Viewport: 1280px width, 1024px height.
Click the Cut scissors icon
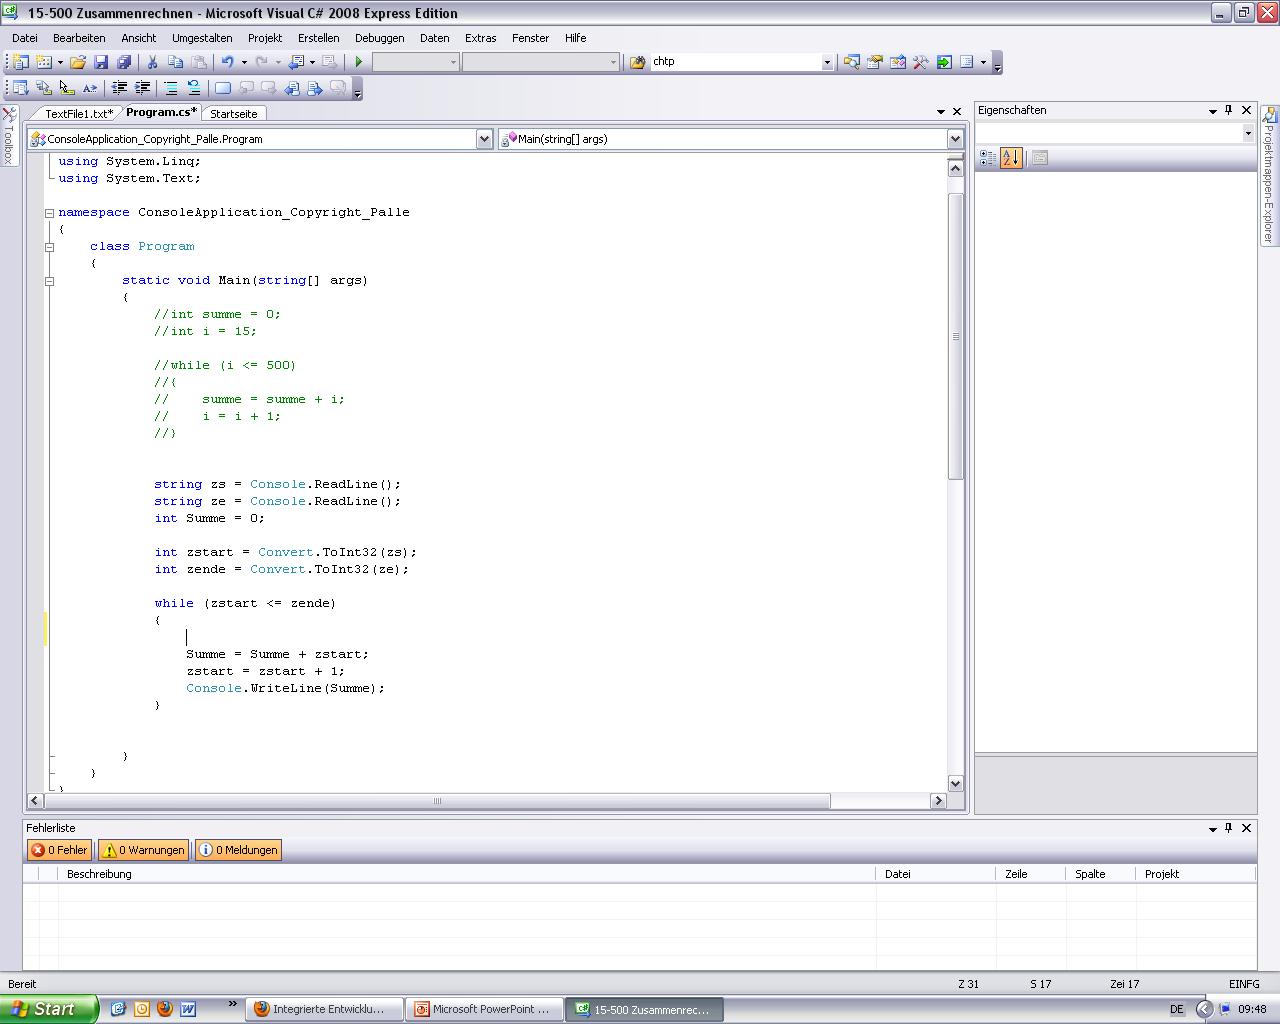tap(153, 62)
